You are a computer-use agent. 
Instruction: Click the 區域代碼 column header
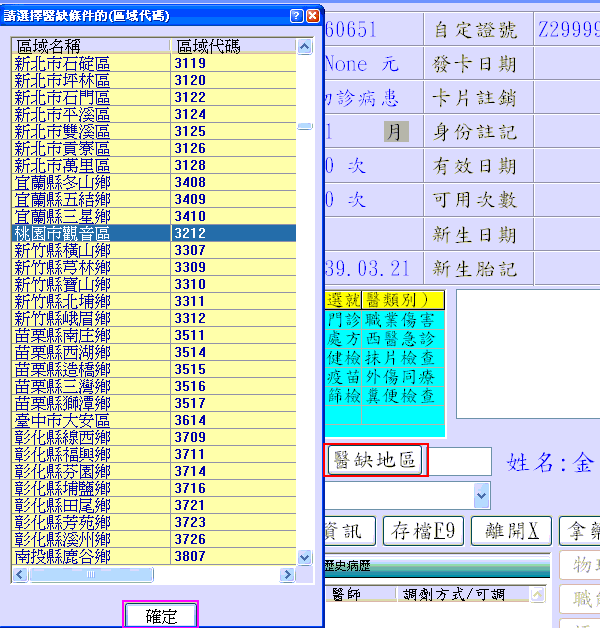[232, 46]
